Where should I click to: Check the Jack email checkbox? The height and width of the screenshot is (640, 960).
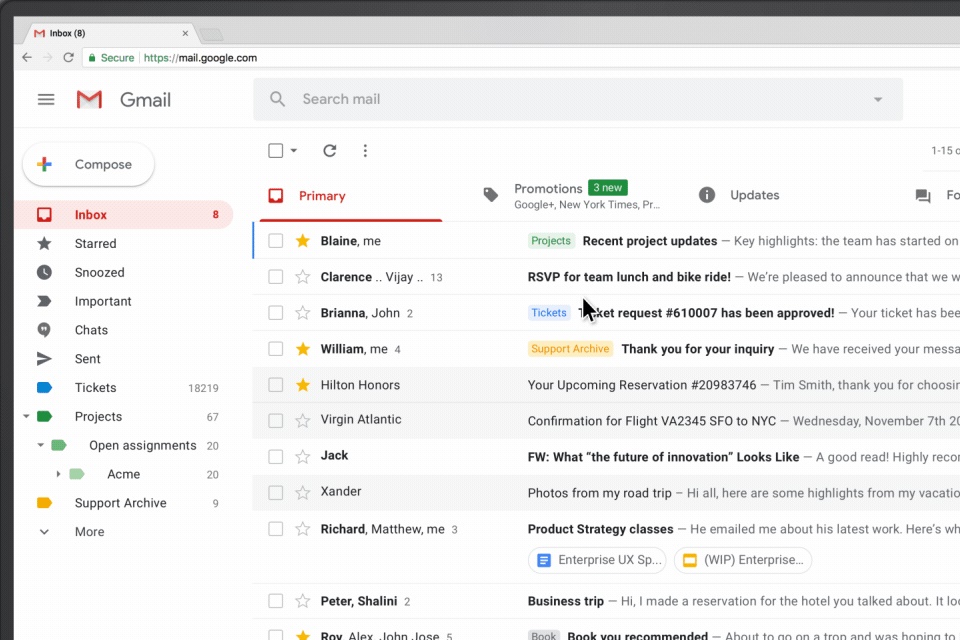point(276,457)
